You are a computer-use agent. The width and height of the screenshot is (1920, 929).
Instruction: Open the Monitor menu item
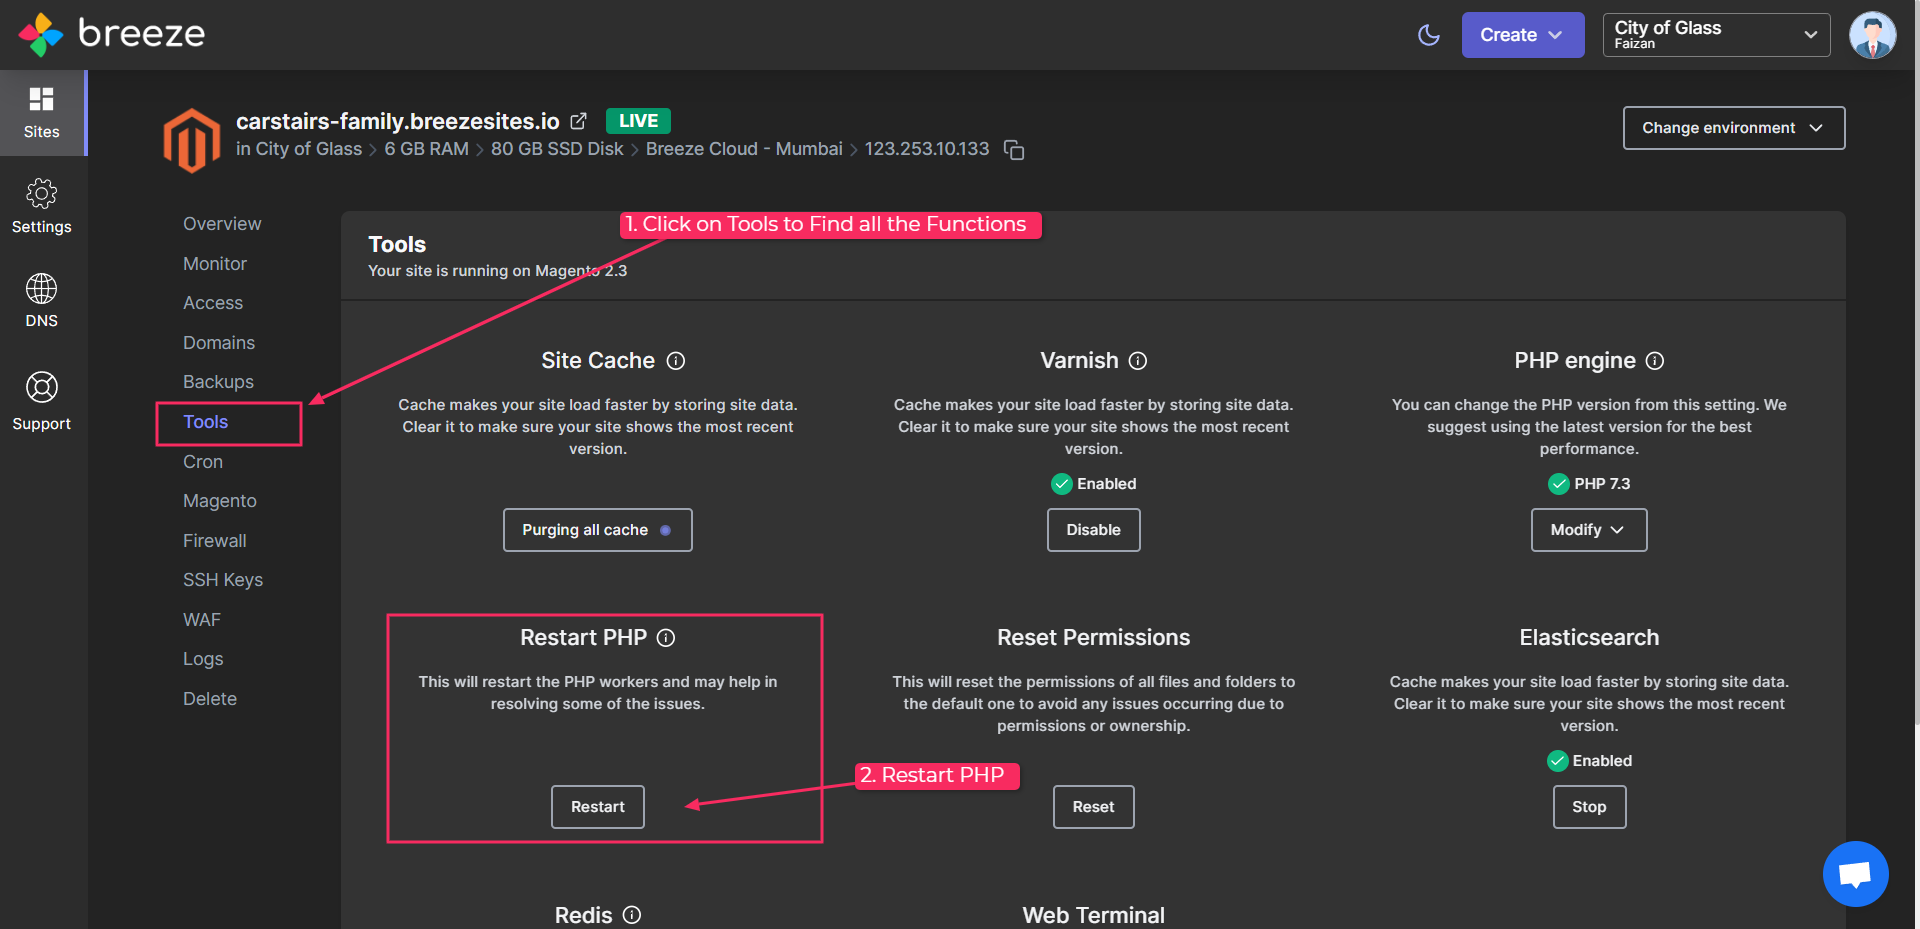tap(215, 264)
